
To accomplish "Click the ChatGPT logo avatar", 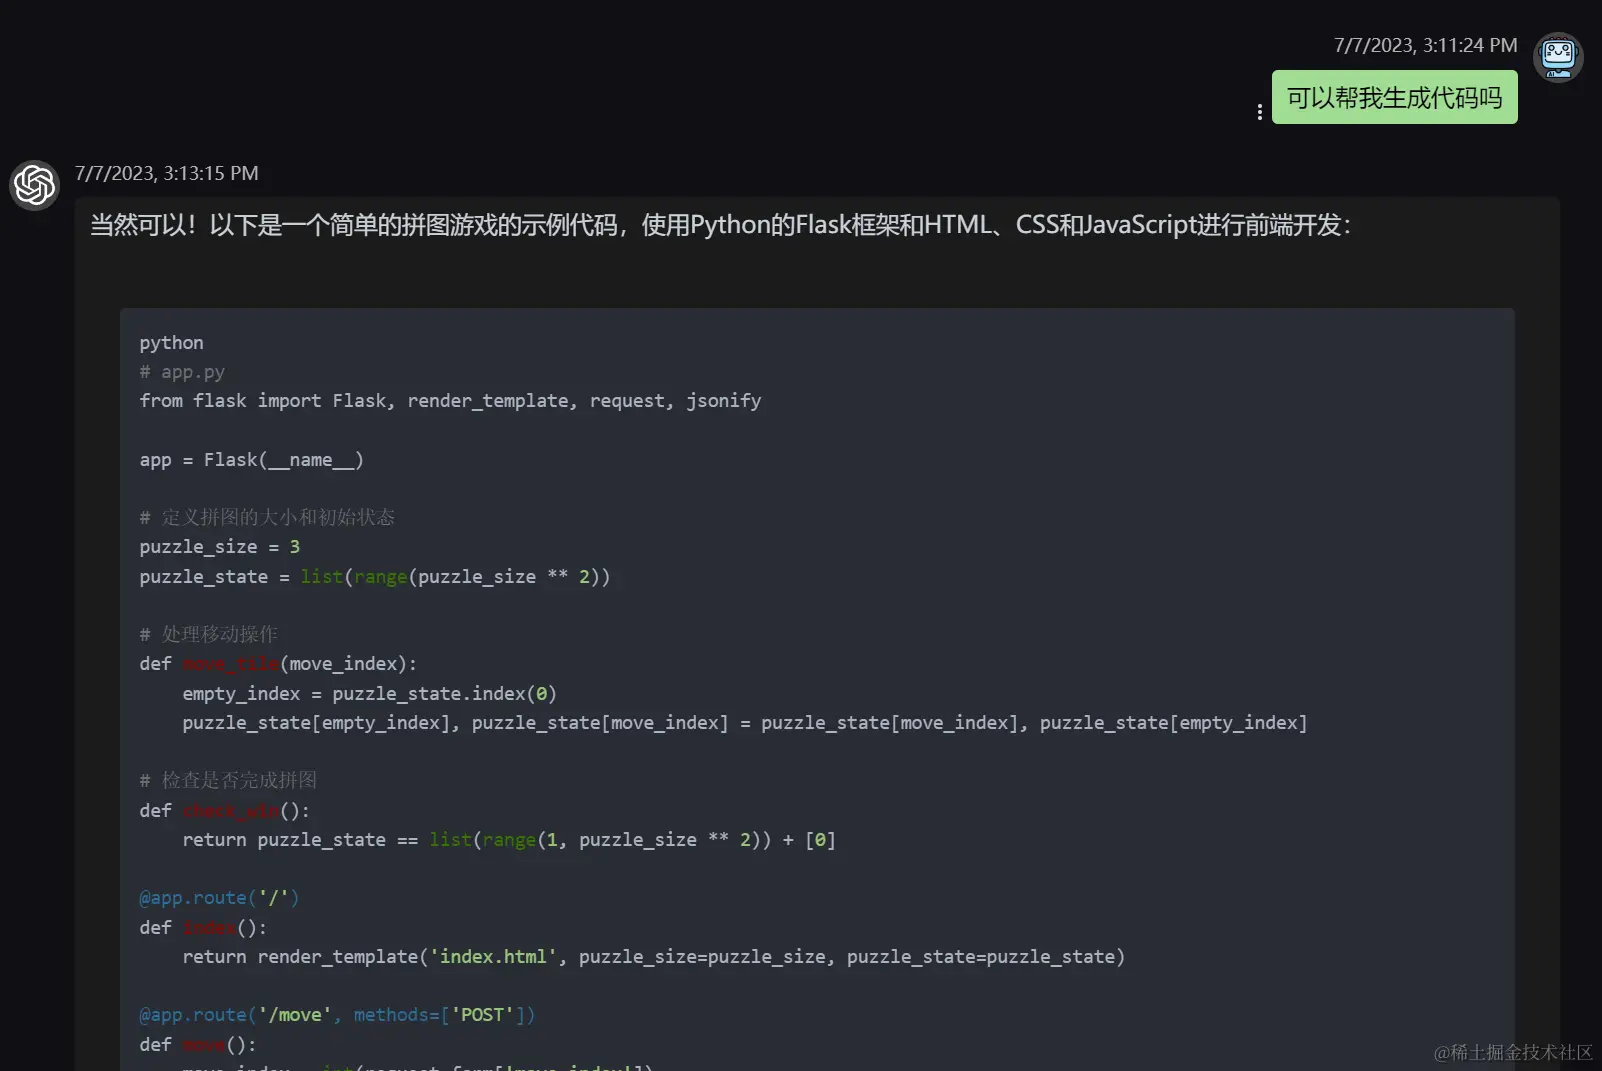I will point(34,185).
